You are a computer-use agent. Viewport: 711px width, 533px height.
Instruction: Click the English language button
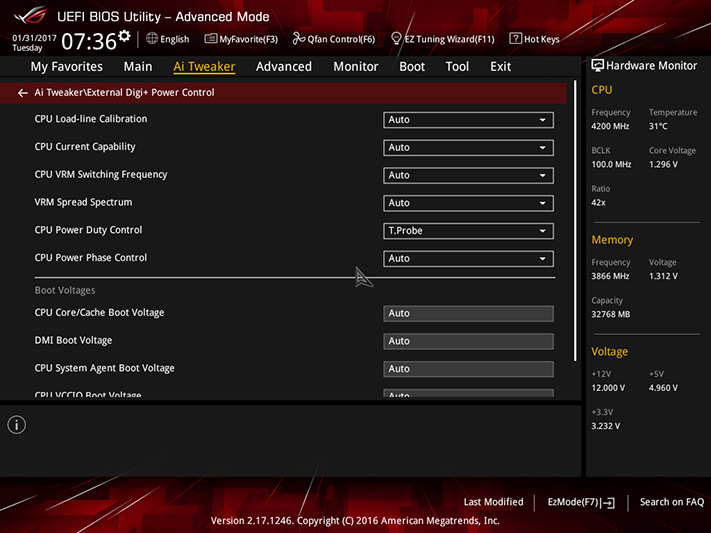(175, 39)
